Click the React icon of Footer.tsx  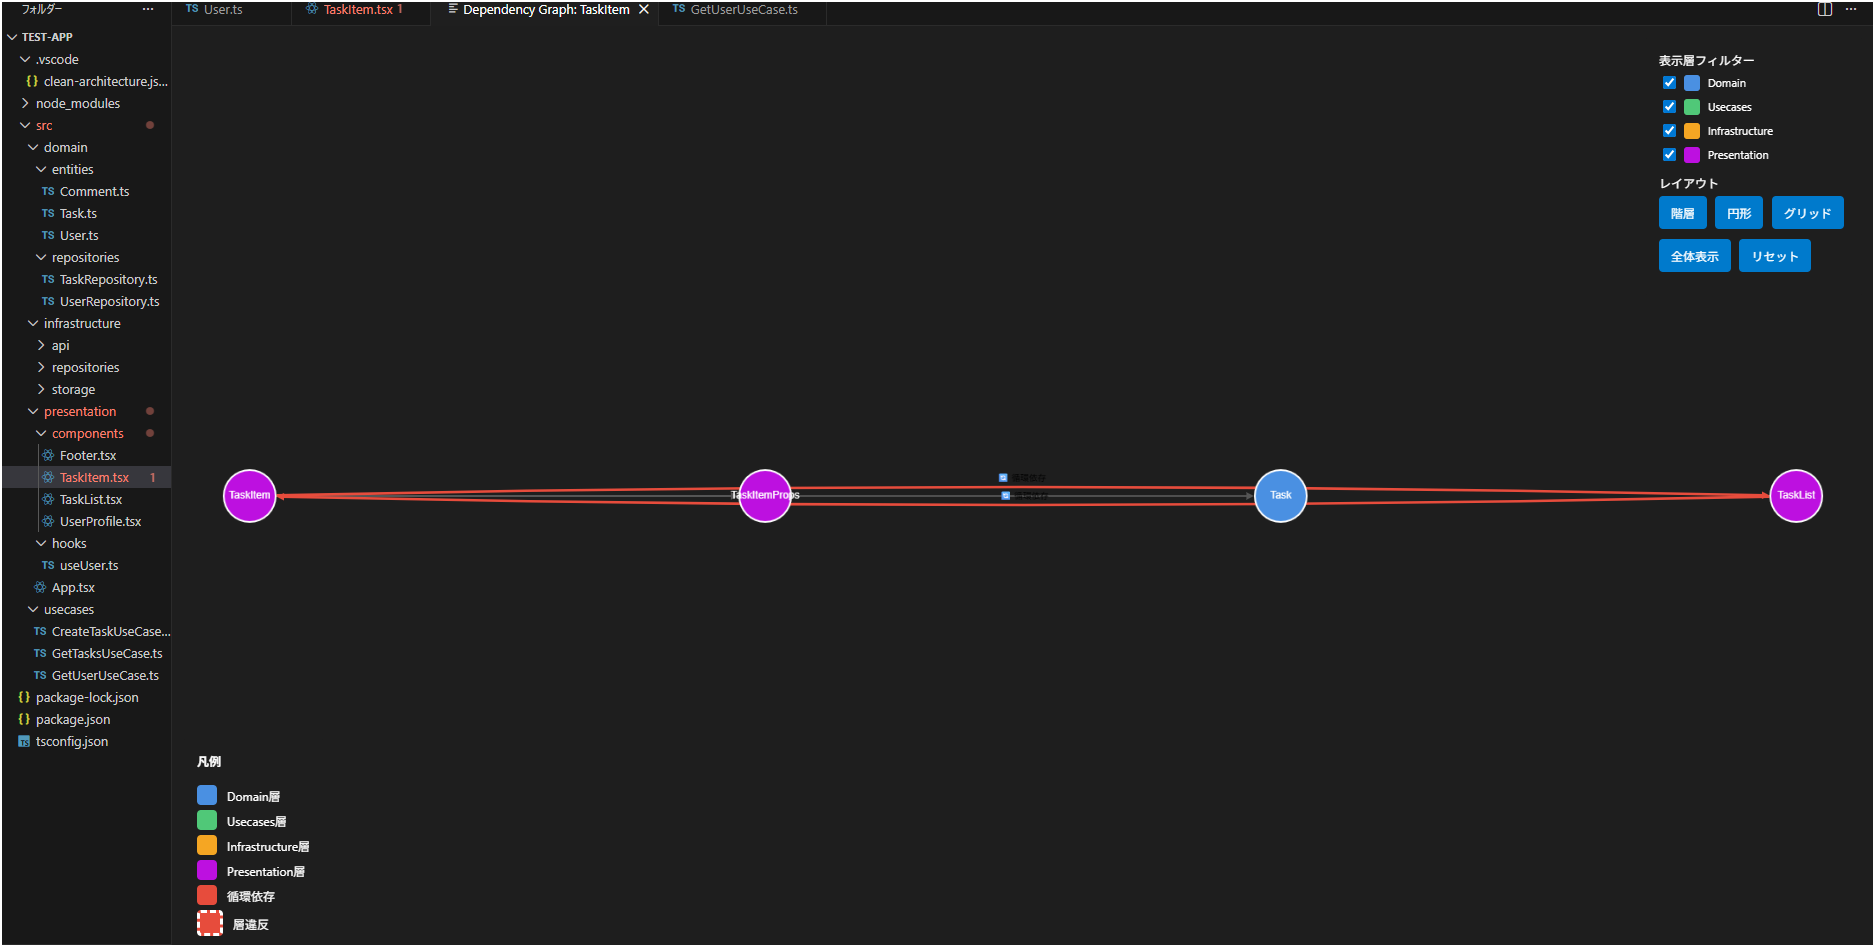(x=48, y=455)
